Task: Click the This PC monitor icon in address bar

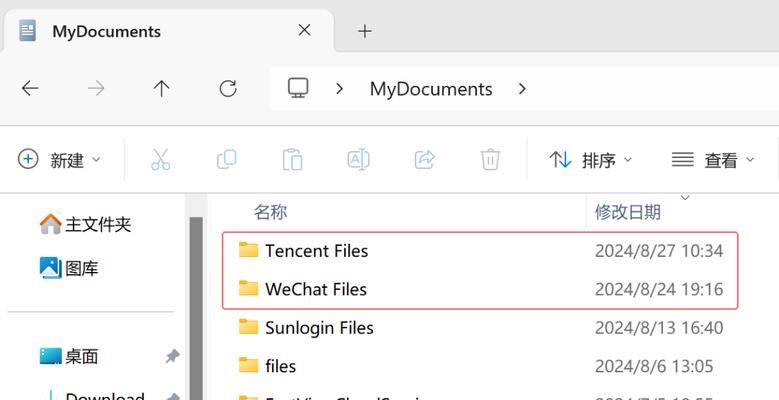Action: click(298, 88)
